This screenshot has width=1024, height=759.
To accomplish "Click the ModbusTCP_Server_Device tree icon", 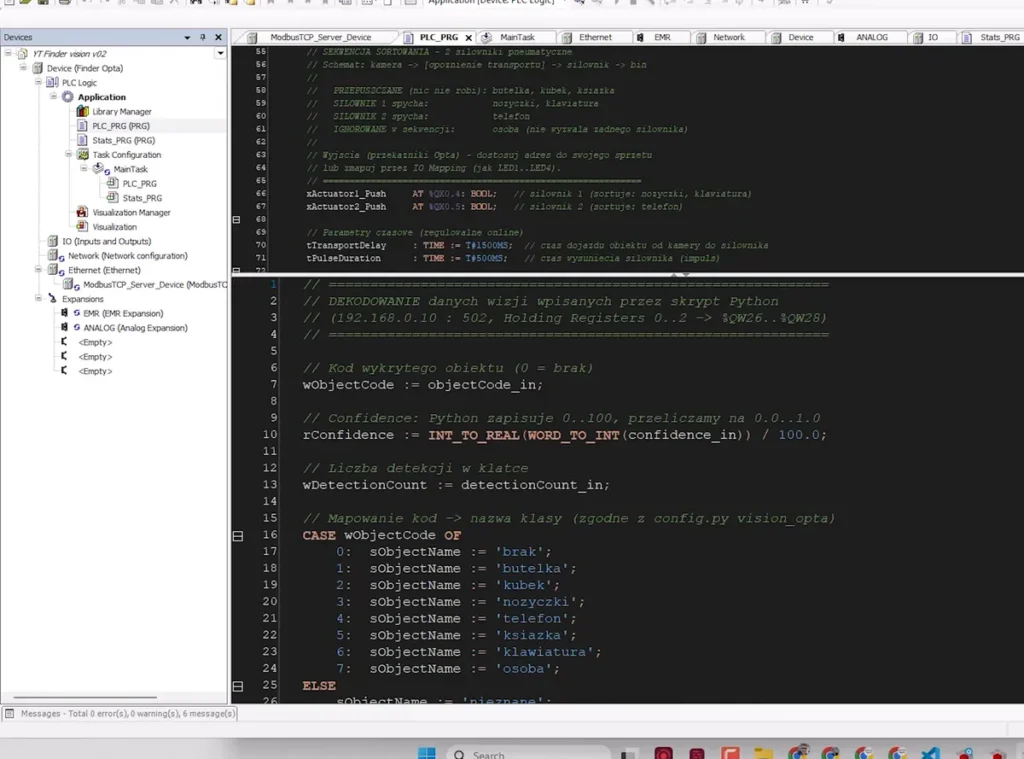I will pos(71,284).
